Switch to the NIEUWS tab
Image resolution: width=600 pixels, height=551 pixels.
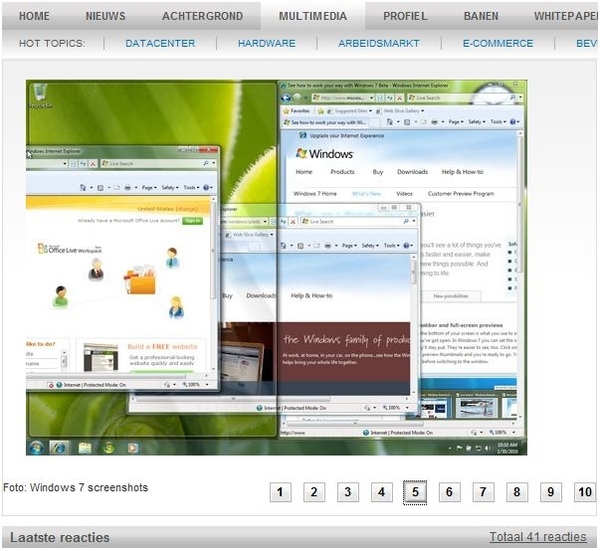point(105,16)
